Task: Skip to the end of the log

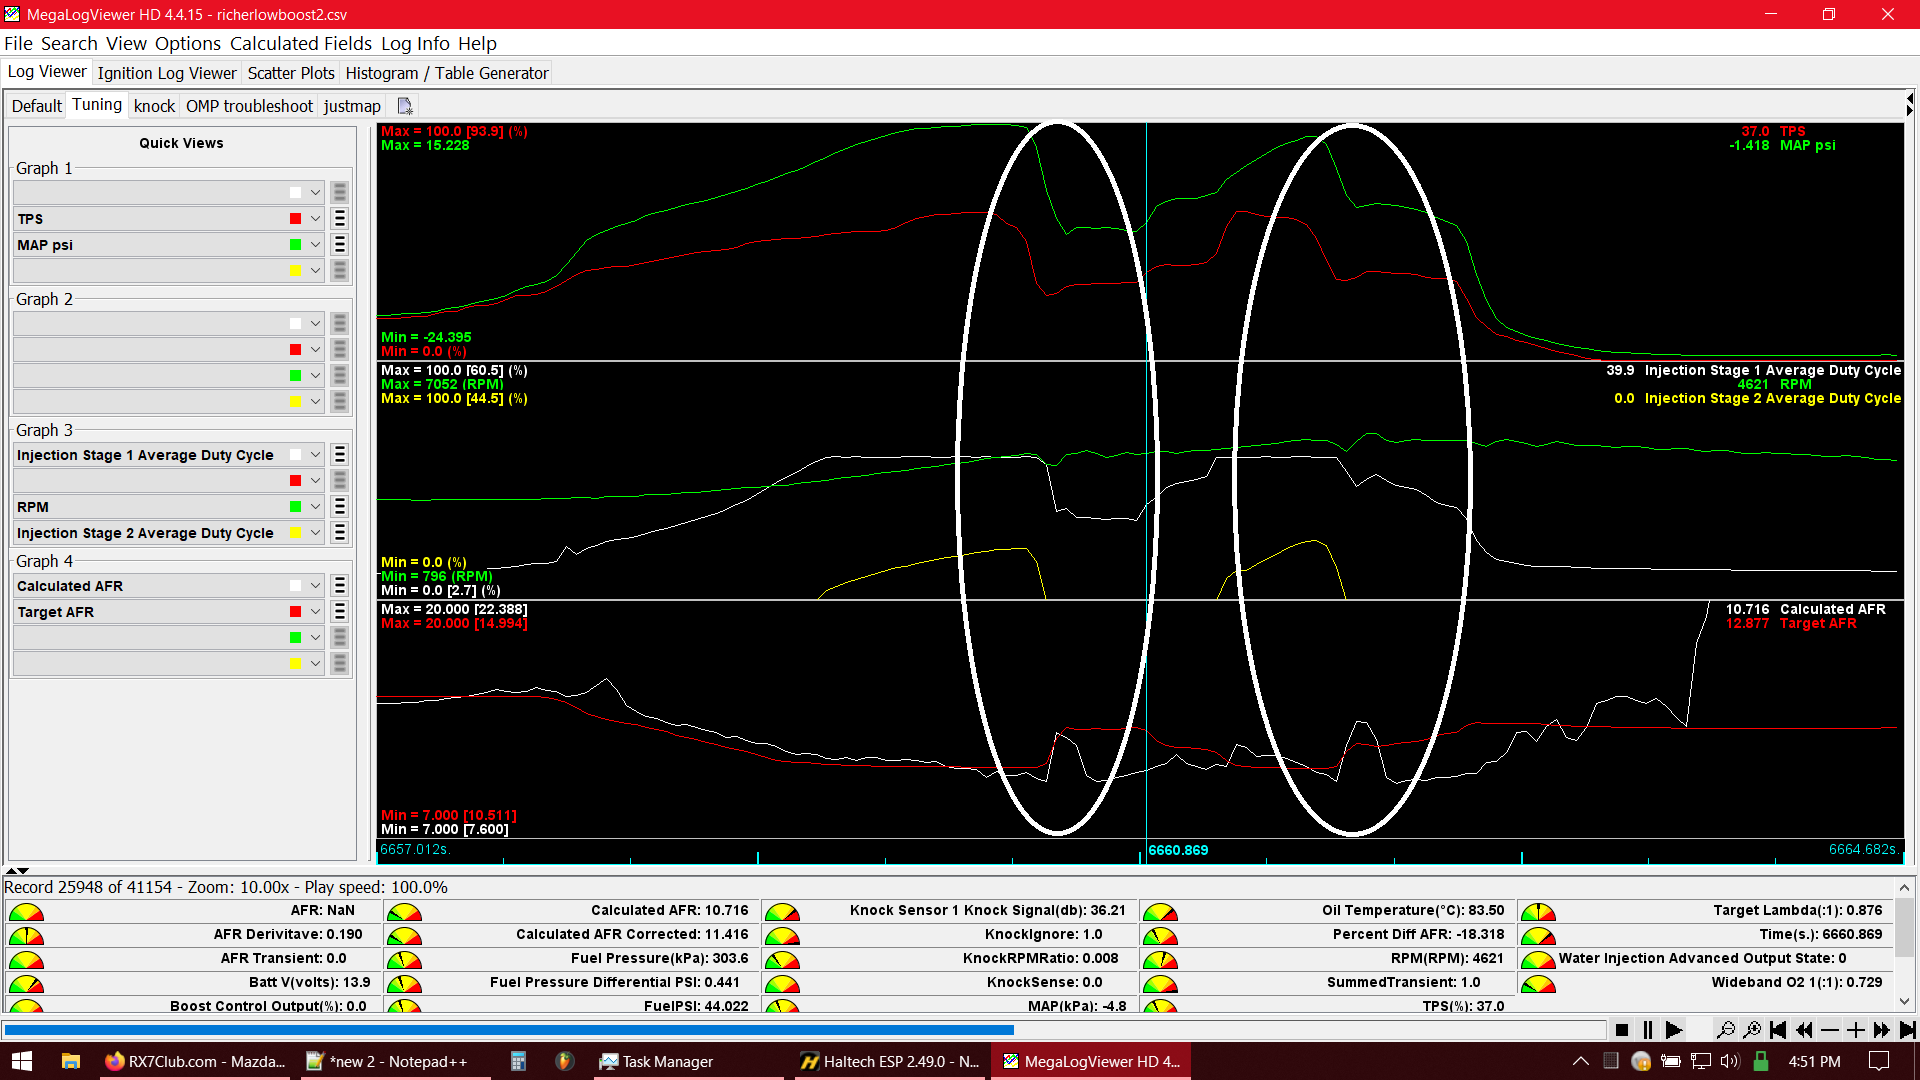Action: pos(1907,1030)
